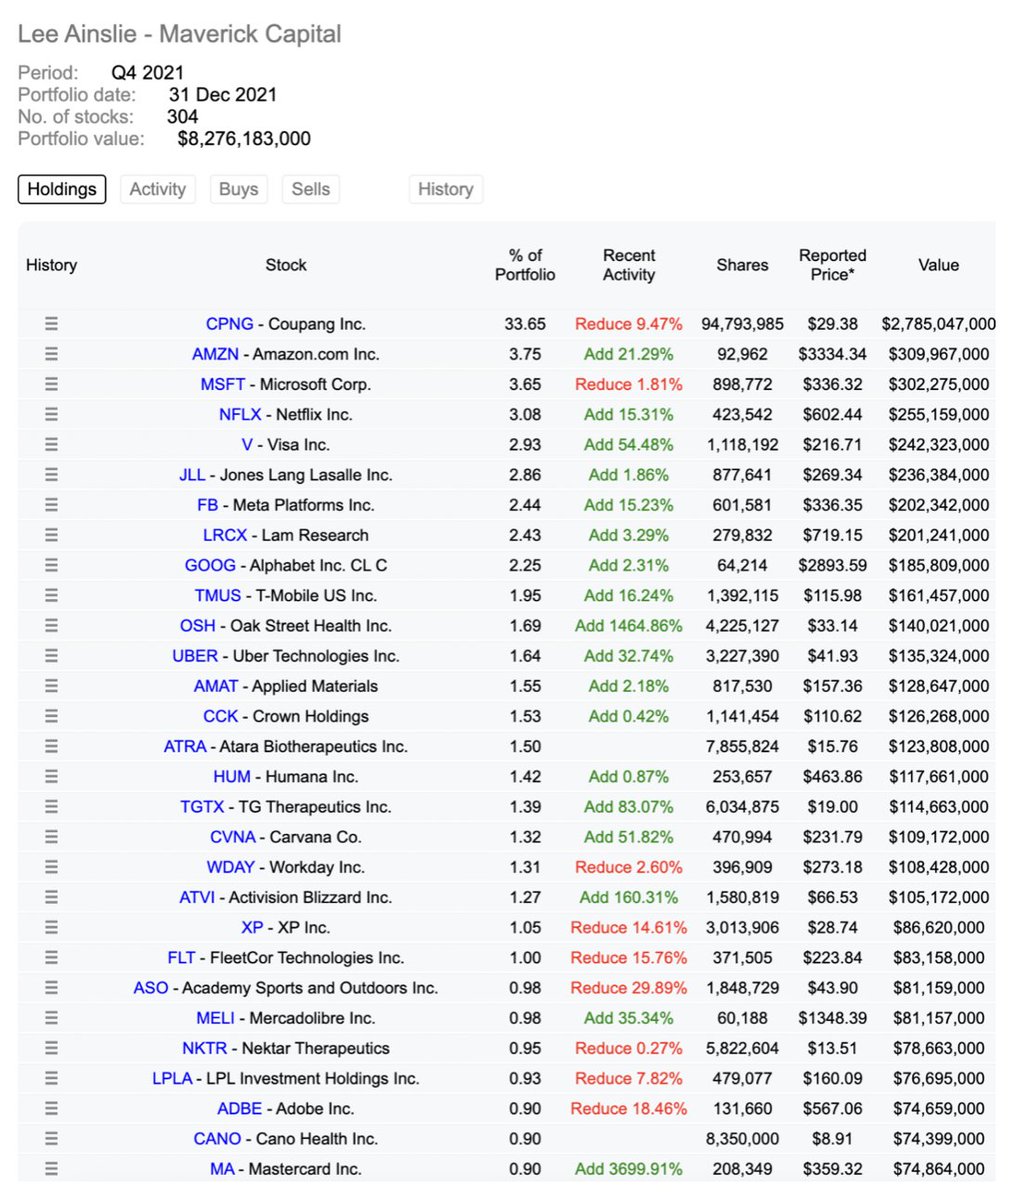This screenshot has height=1200, width=1016.
Task: Open history icon for Oak Street Health row
Action: [x=51, y=625]
